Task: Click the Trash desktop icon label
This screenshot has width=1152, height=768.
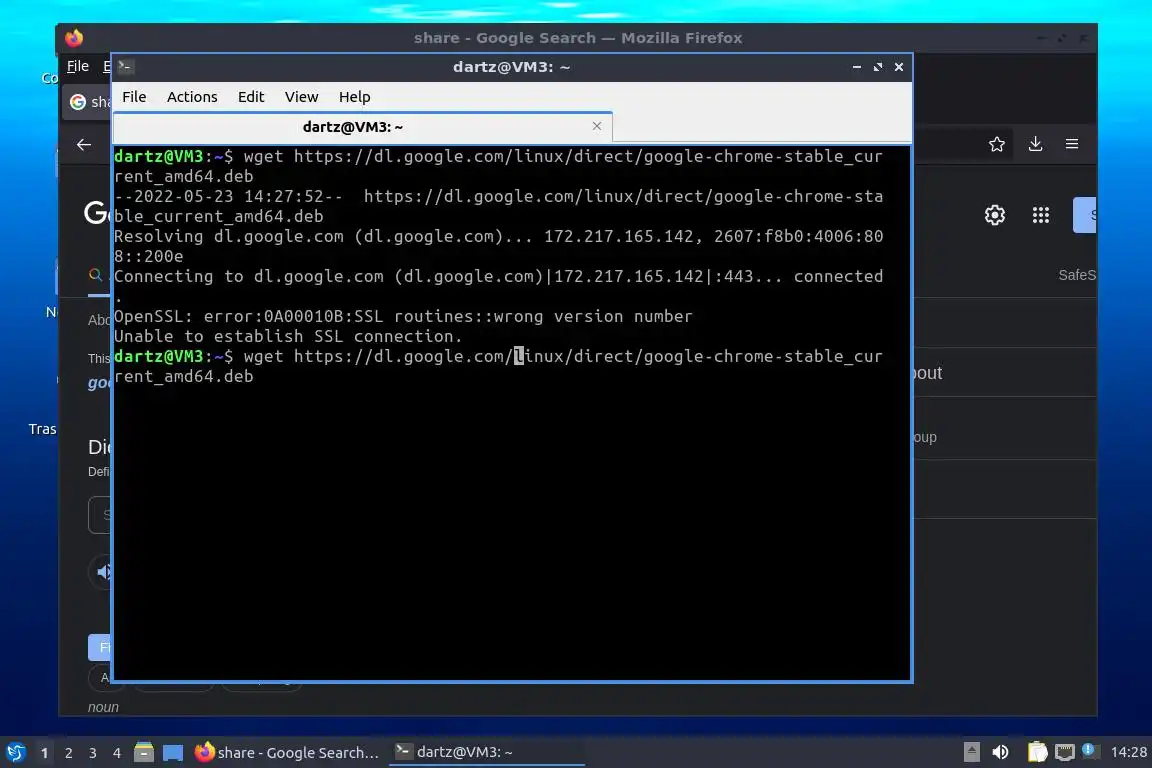Action: click(42, 429)
